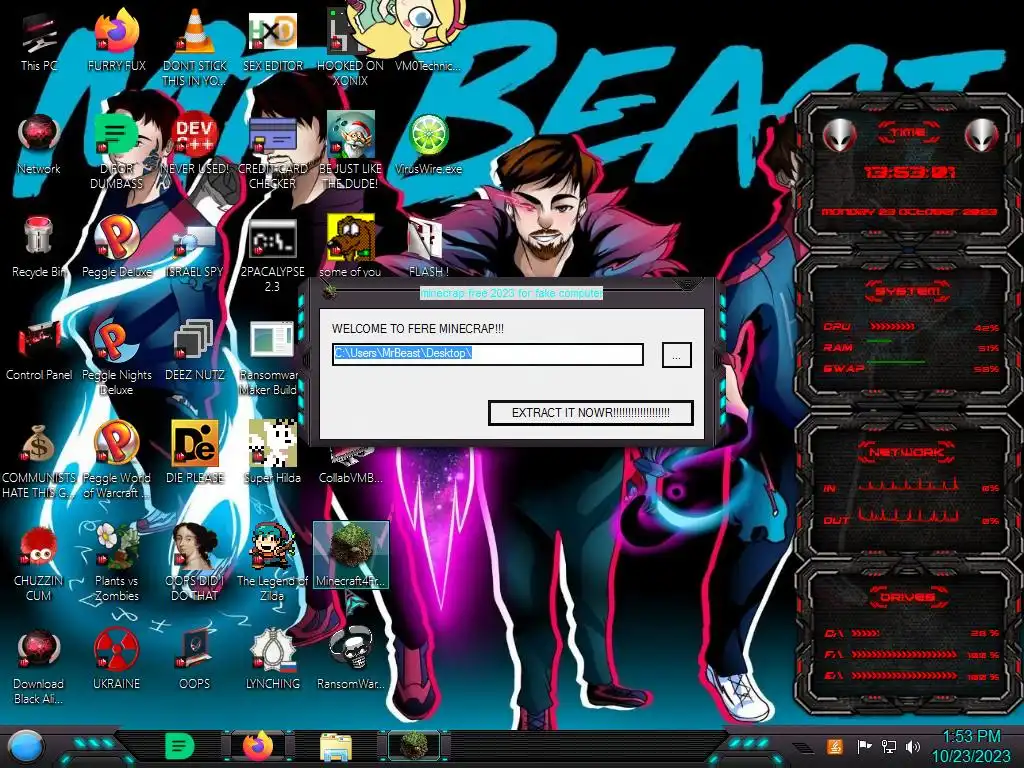Click the SYSTEM widget CPU meter
Screen dimensions: 1024x768
(892, 326)
